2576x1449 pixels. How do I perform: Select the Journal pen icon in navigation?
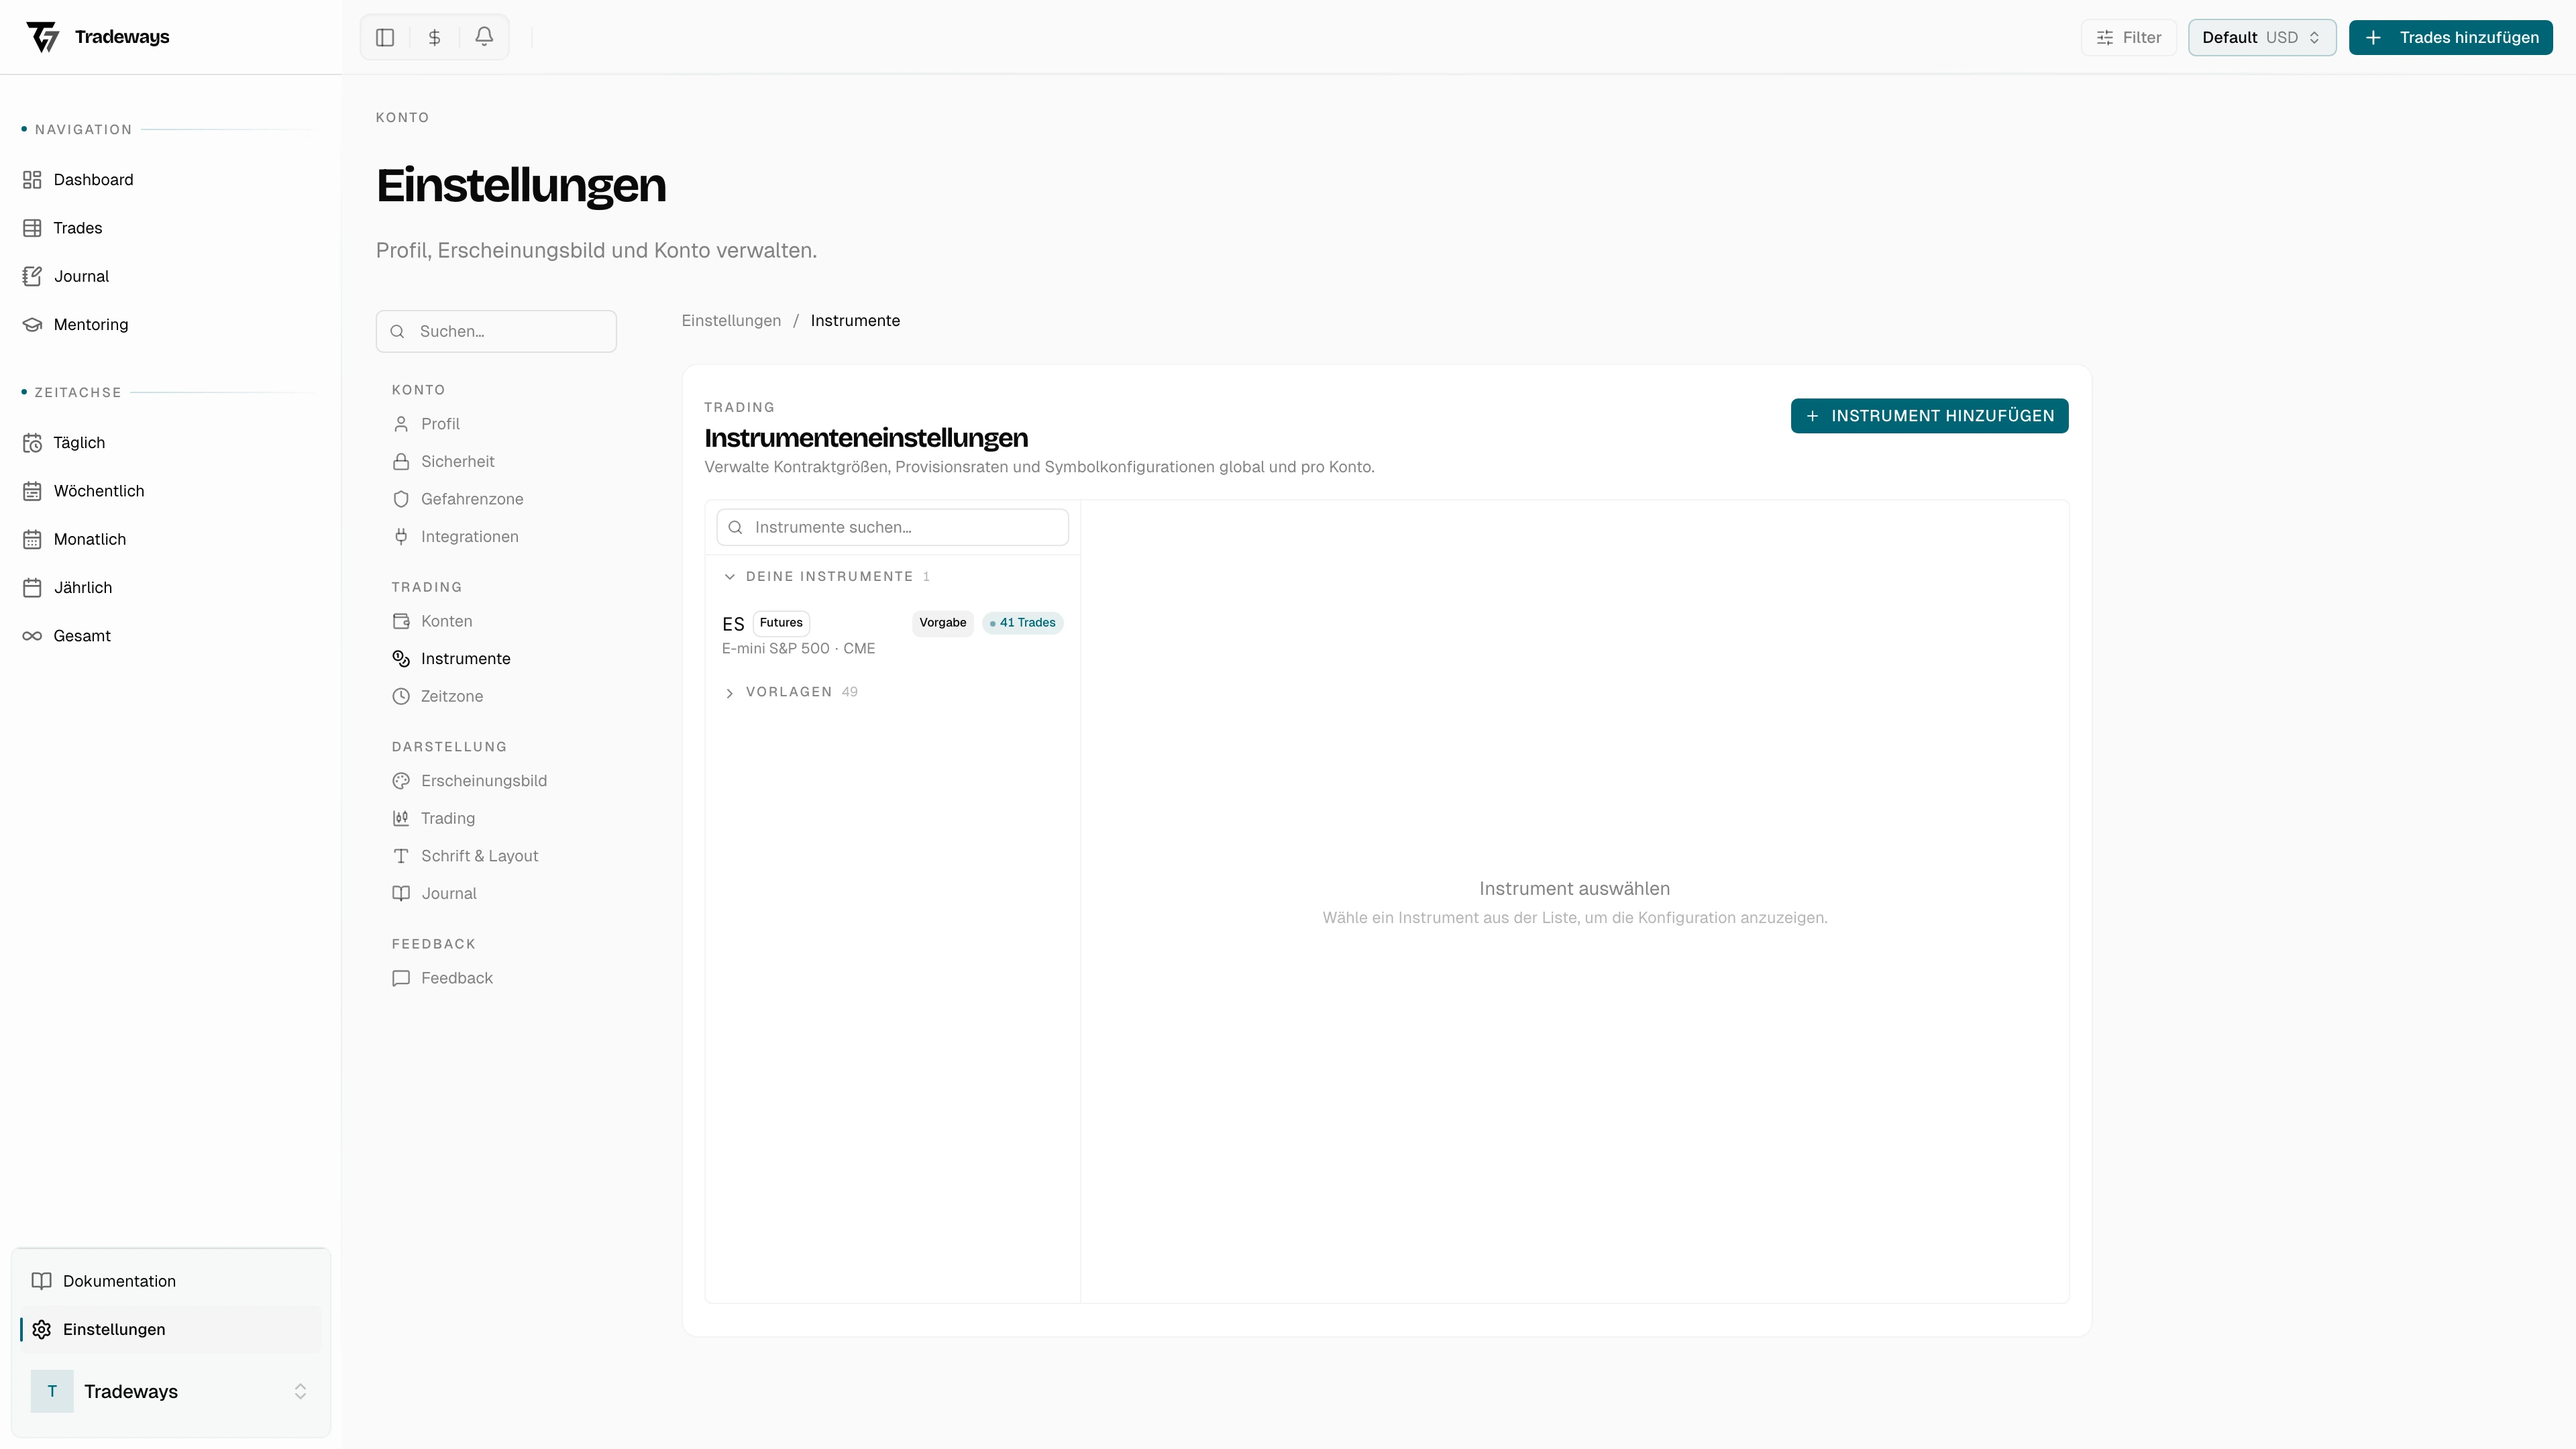tap(33, 276)
